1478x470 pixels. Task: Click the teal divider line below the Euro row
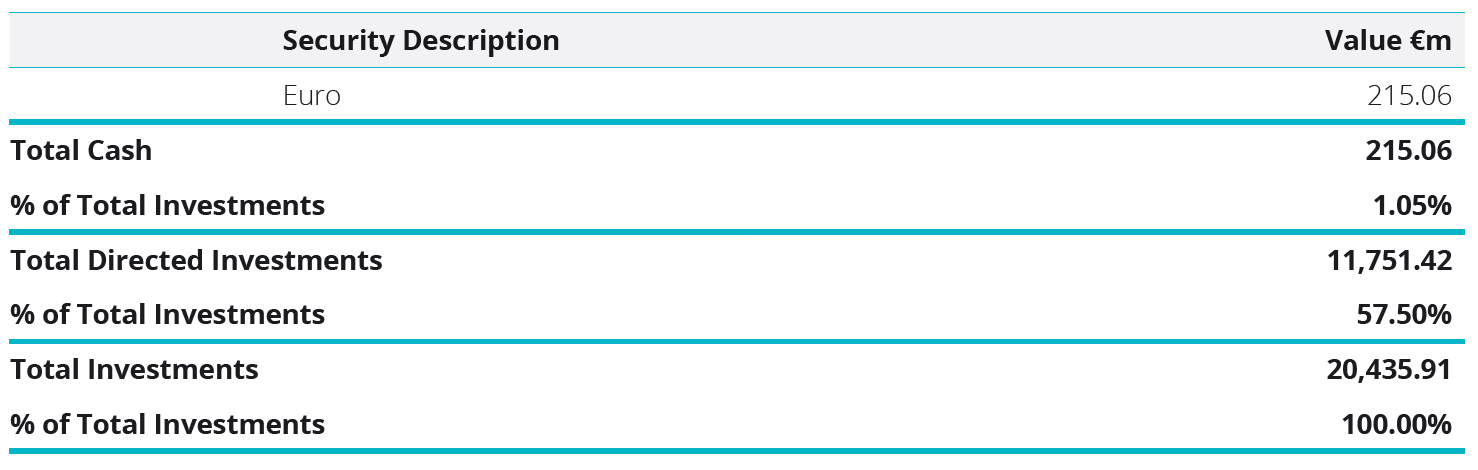738,123
